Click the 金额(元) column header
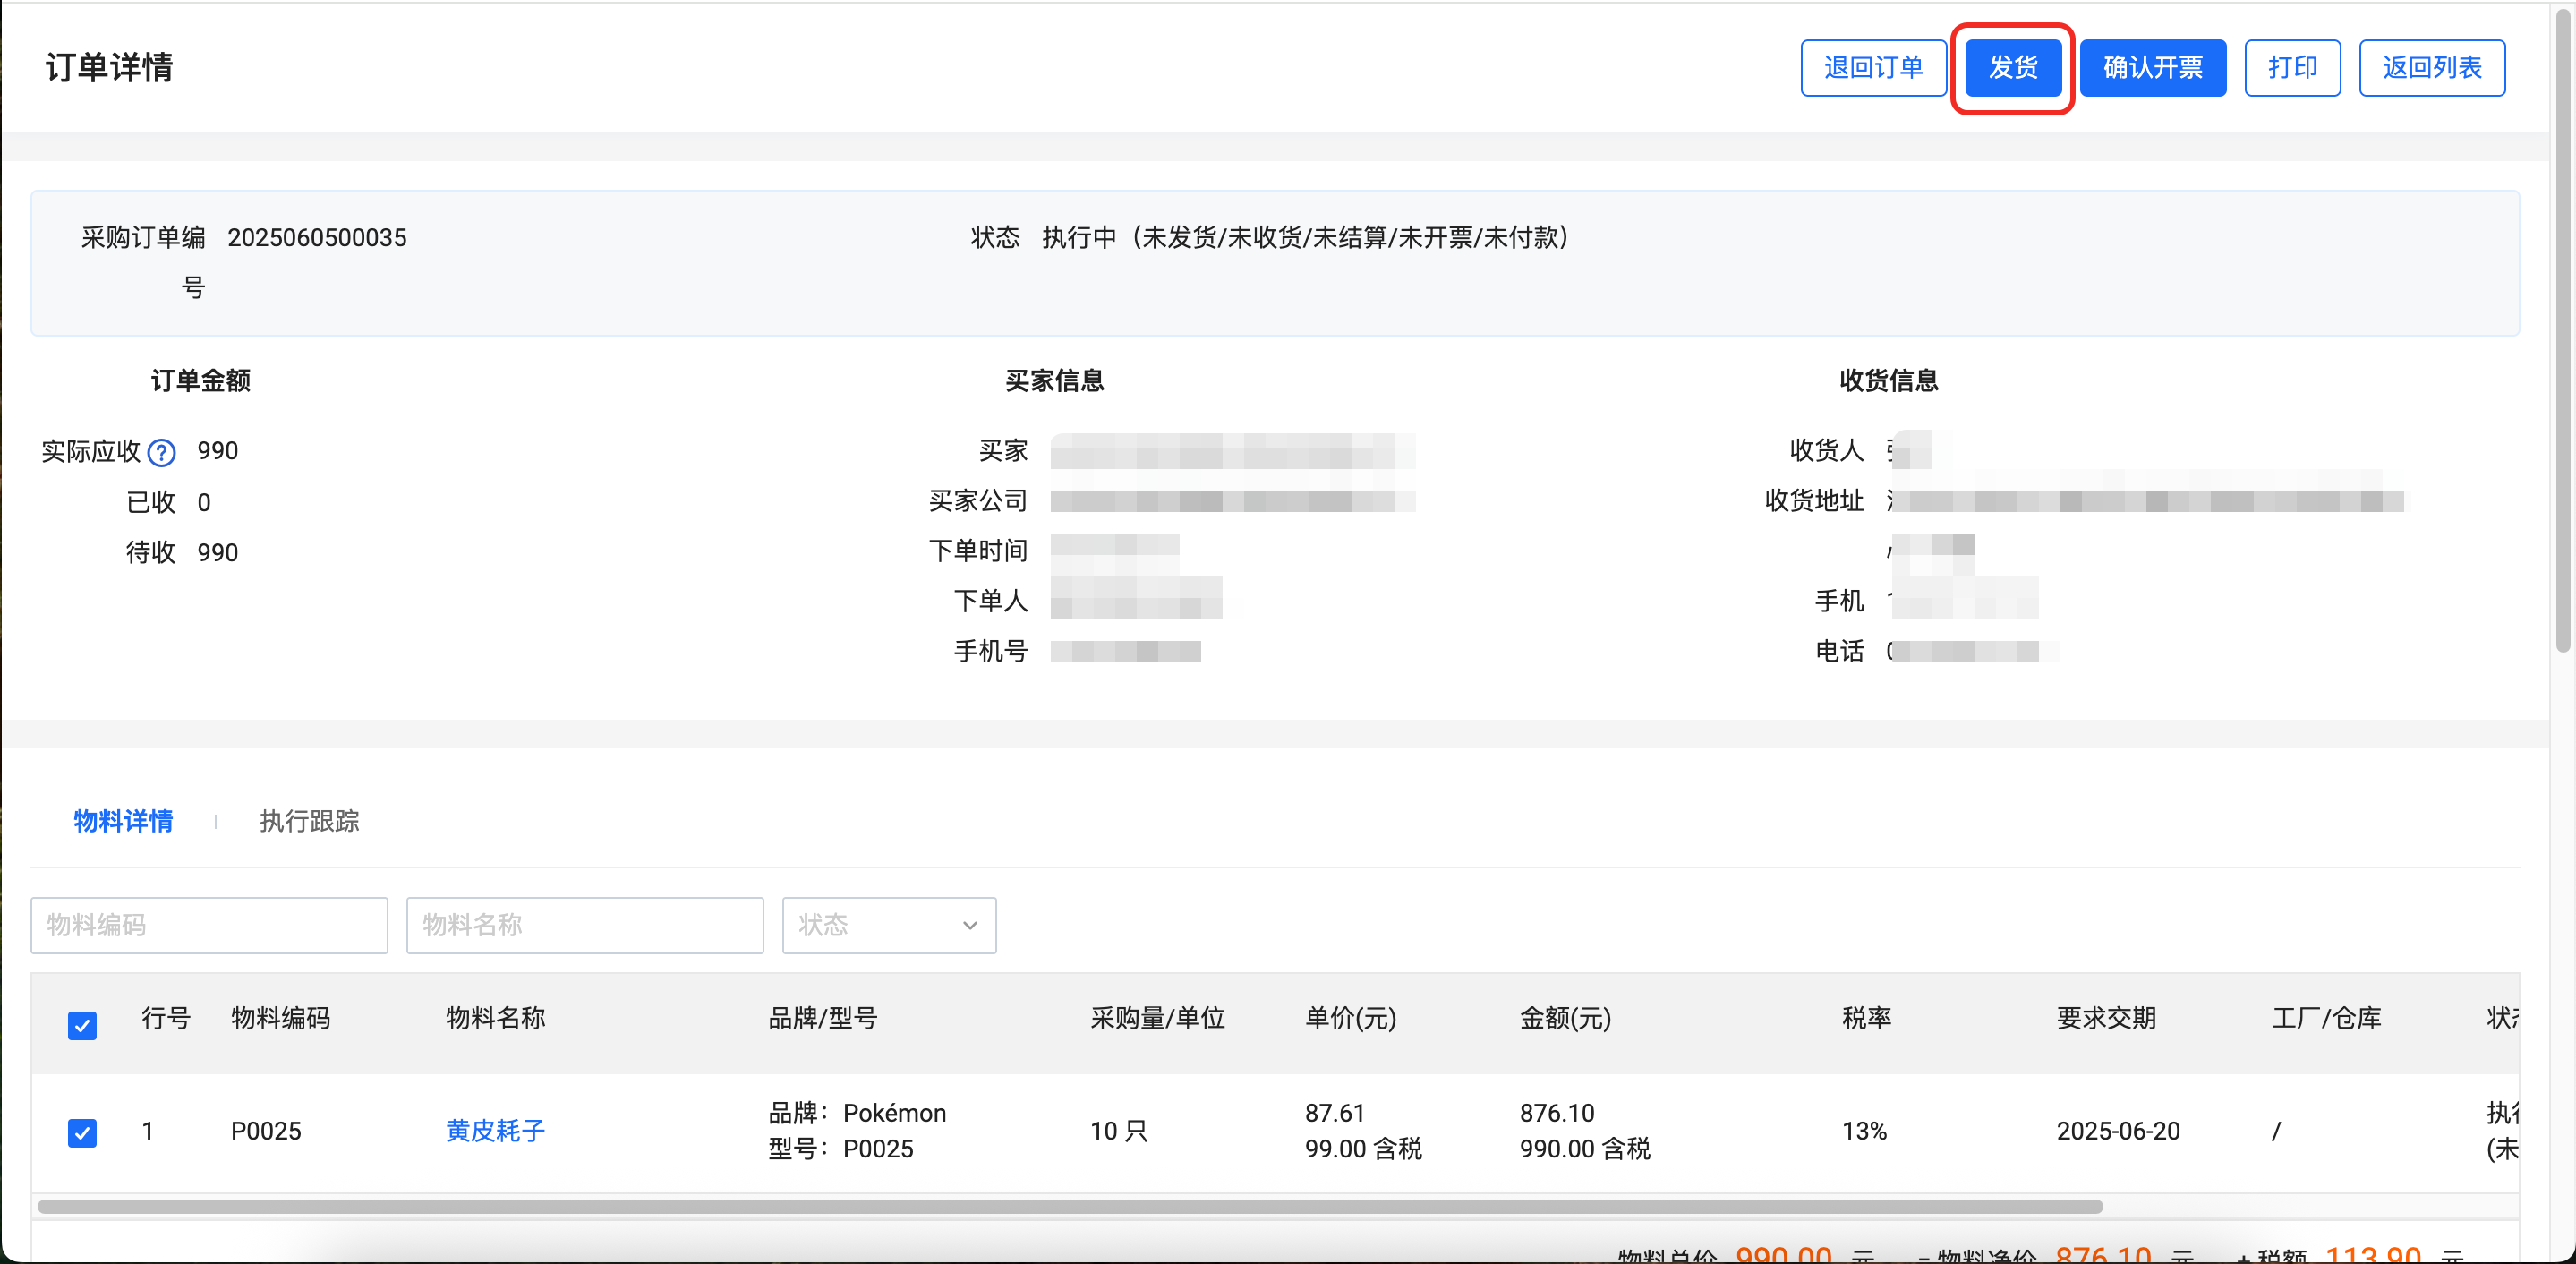 tap(1565, 1018)
